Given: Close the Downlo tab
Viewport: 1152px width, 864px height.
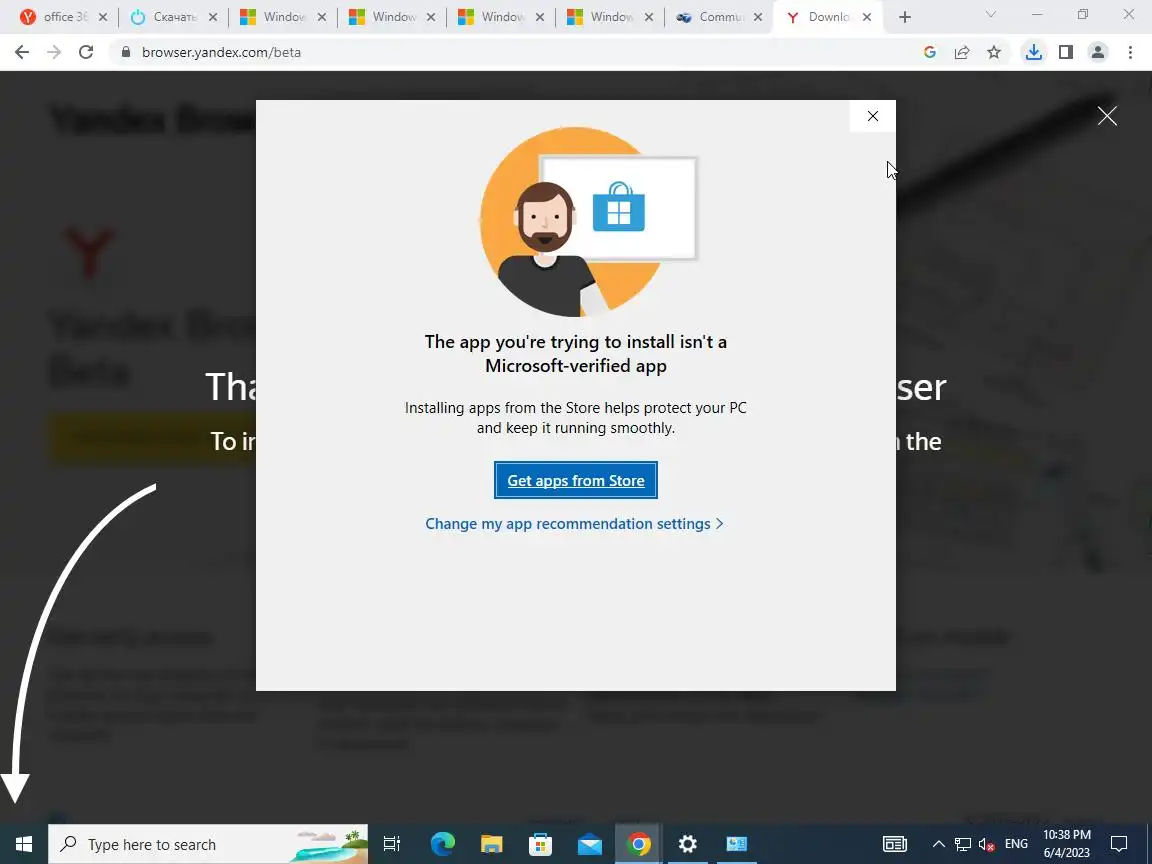Looking at the screenshot, I should [867, 17].
